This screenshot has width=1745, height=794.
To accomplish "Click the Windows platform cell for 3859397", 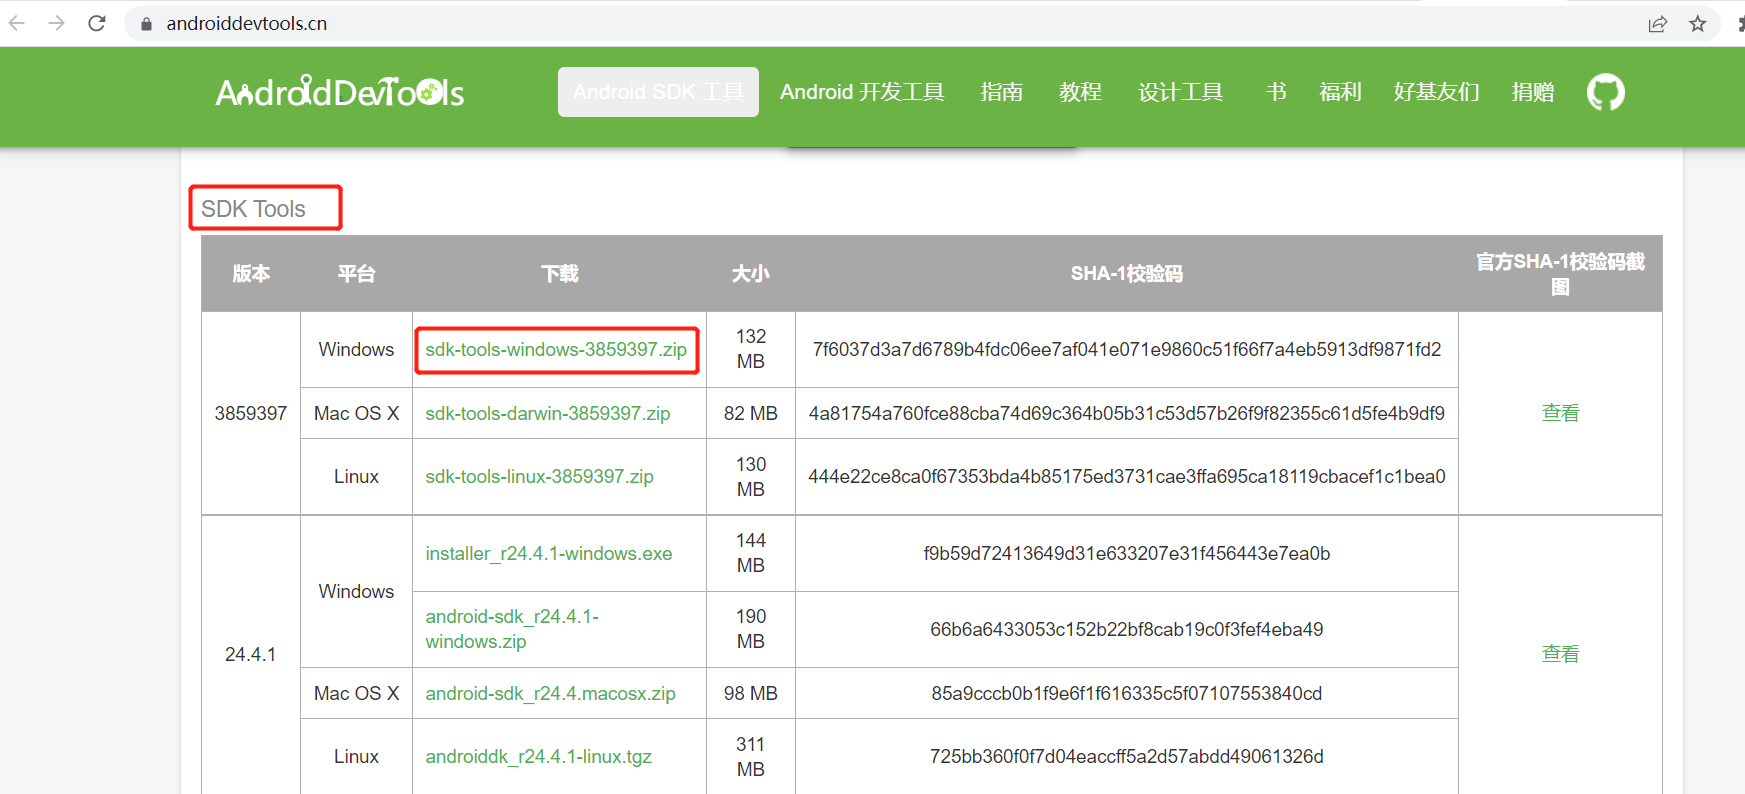I will [x=356, y=350].
